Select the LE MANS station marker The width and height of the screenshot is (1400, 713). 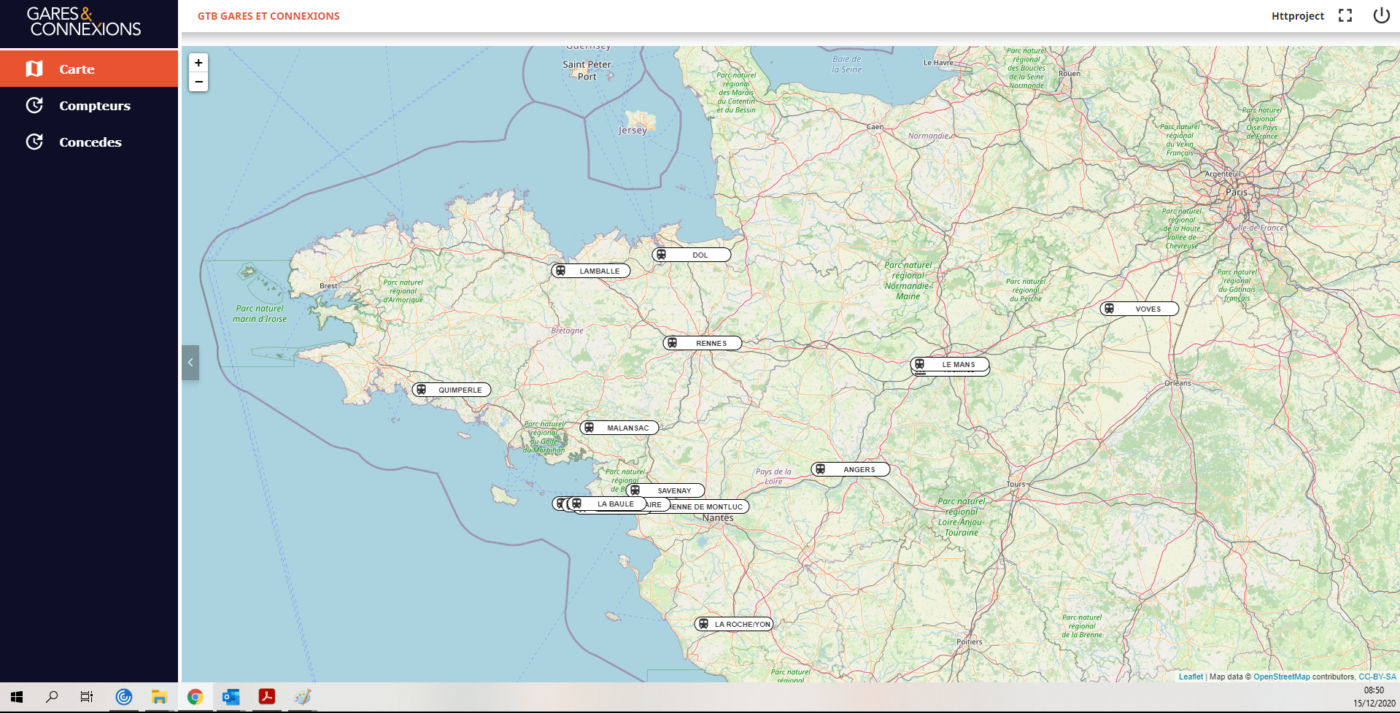tap(950, 364)
